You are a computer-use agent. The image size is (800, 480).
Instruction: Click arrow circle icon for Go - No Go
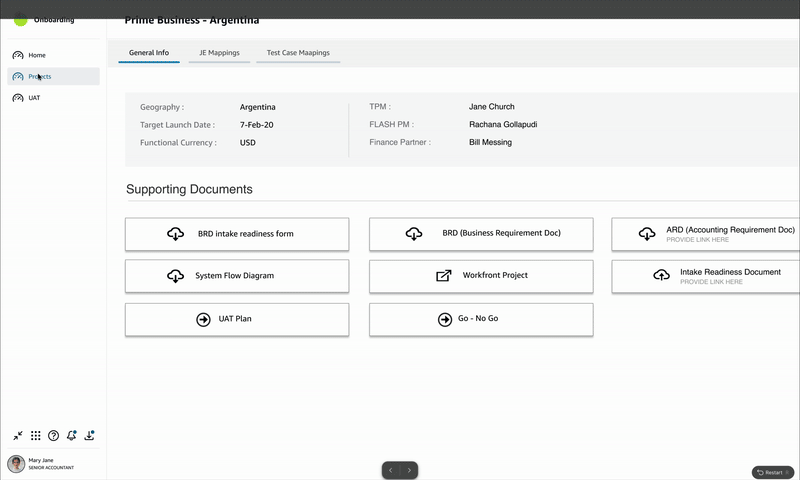tap(445, 319)
